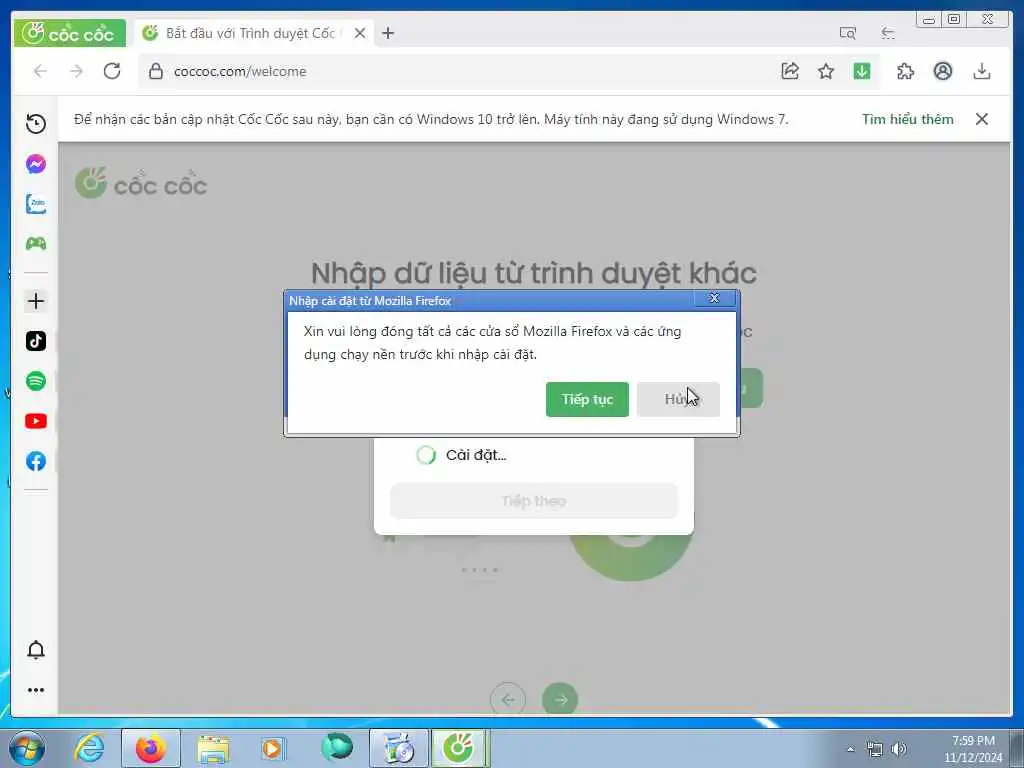Click the coccoc.com/welcome address bar
Viewport: 1024px width, 768px height.
click(x=457, y=71)
